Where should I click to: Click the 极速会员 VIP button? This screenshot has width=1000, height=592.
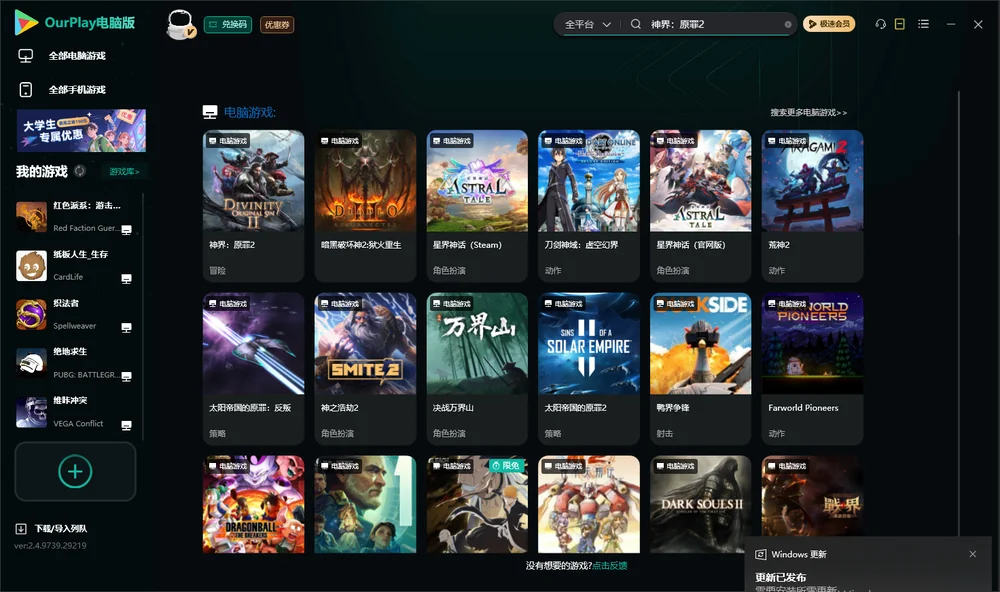(829, 24)
